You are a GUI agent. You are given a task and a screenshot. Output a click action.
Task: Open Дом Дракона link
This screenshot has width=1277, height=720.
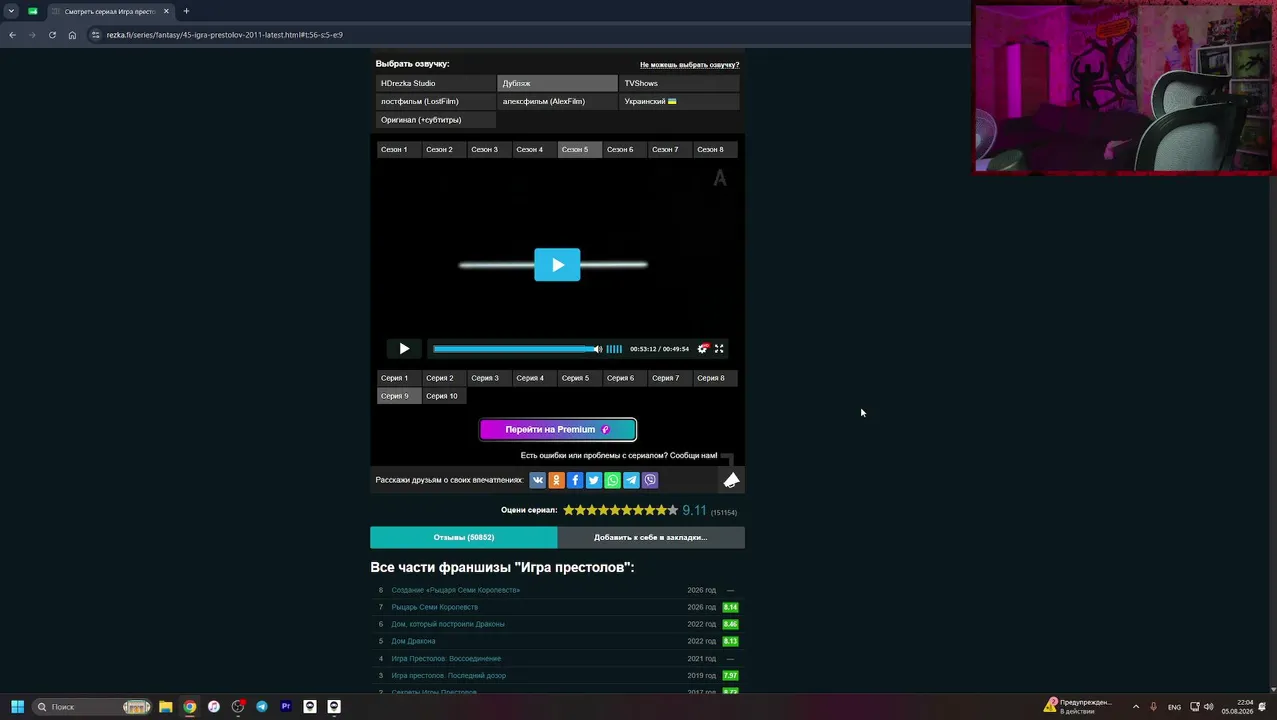click(413, 641)
